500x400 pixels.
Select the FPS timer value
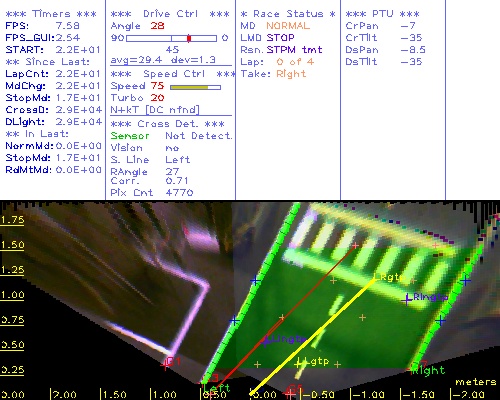[x=68, y=26]
